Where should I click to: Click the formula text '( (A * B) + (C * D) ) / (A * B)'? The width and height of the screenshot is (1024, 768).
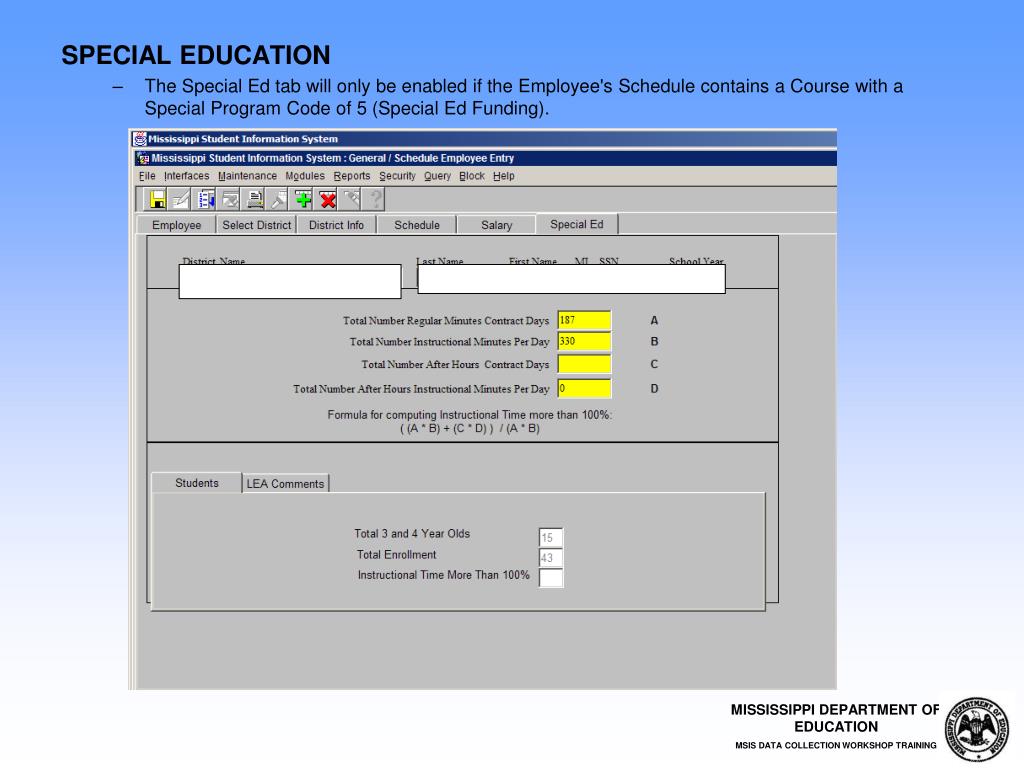[470, 428]
